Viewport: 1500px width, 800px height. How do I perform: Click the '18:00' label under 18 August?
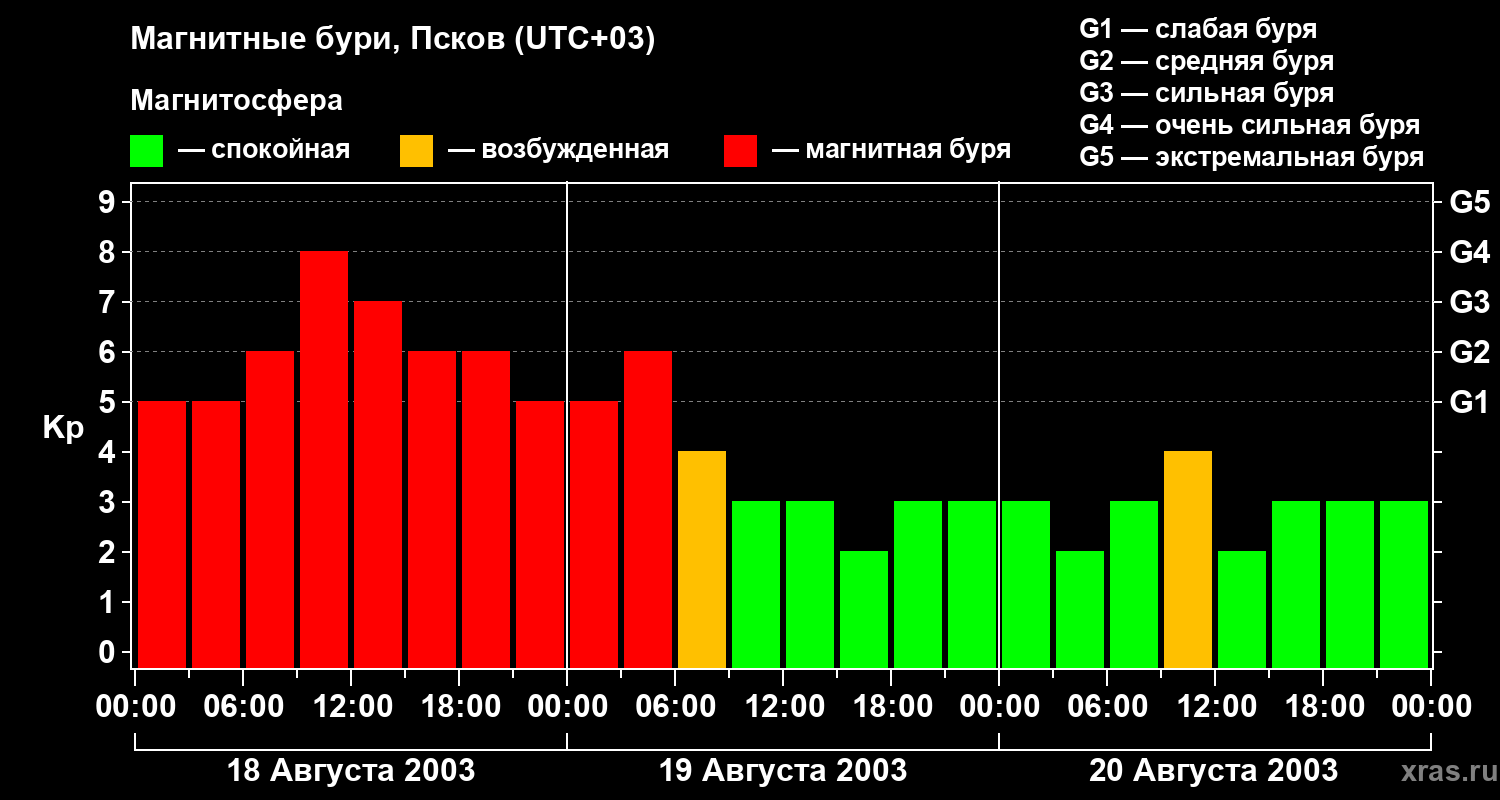click(459, 707)
